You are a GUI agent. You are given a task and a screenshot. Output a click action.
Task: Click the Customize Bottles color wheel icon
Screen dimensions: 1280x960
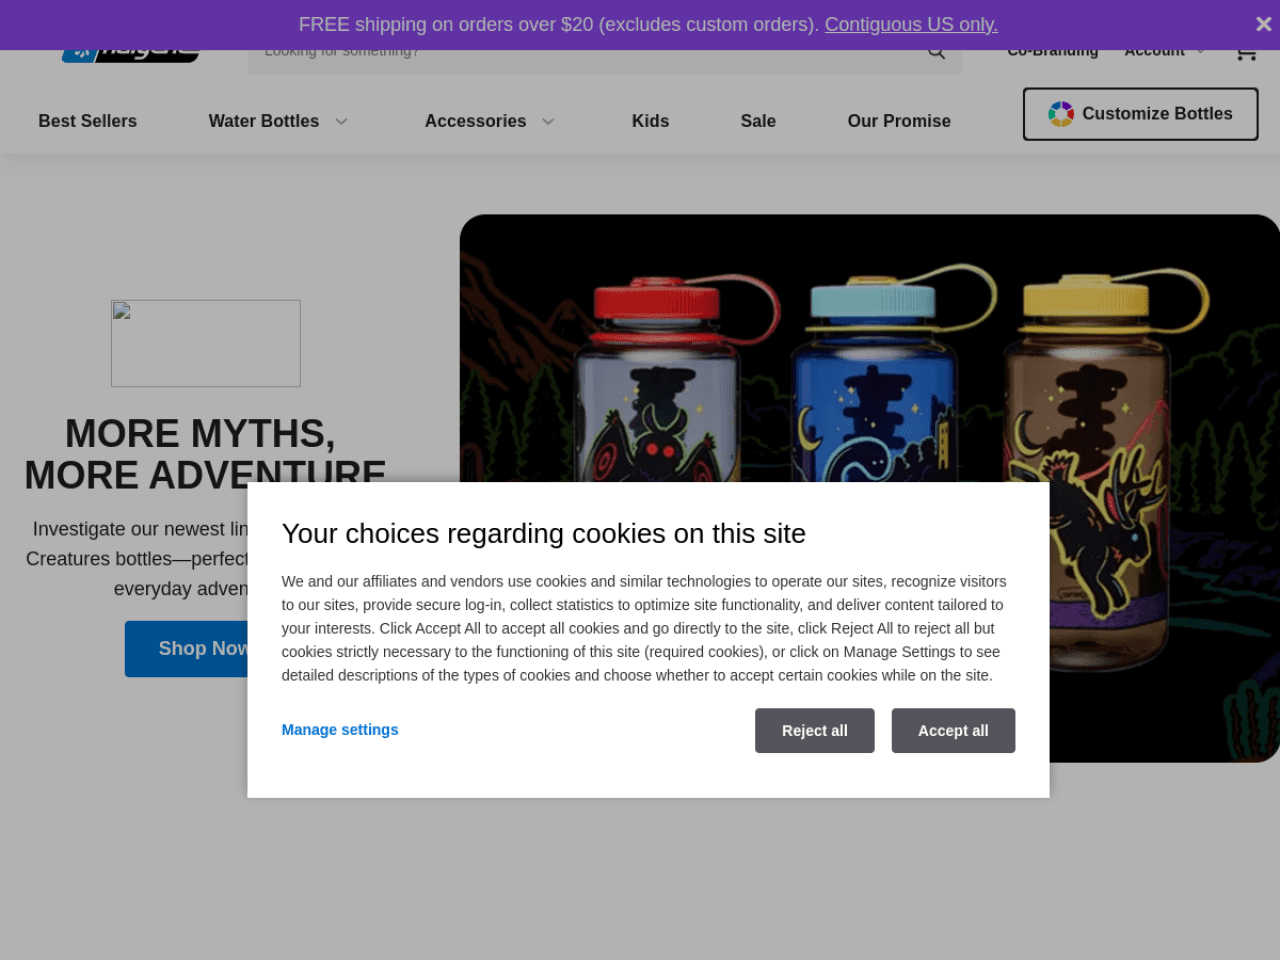coord(1061,114)
